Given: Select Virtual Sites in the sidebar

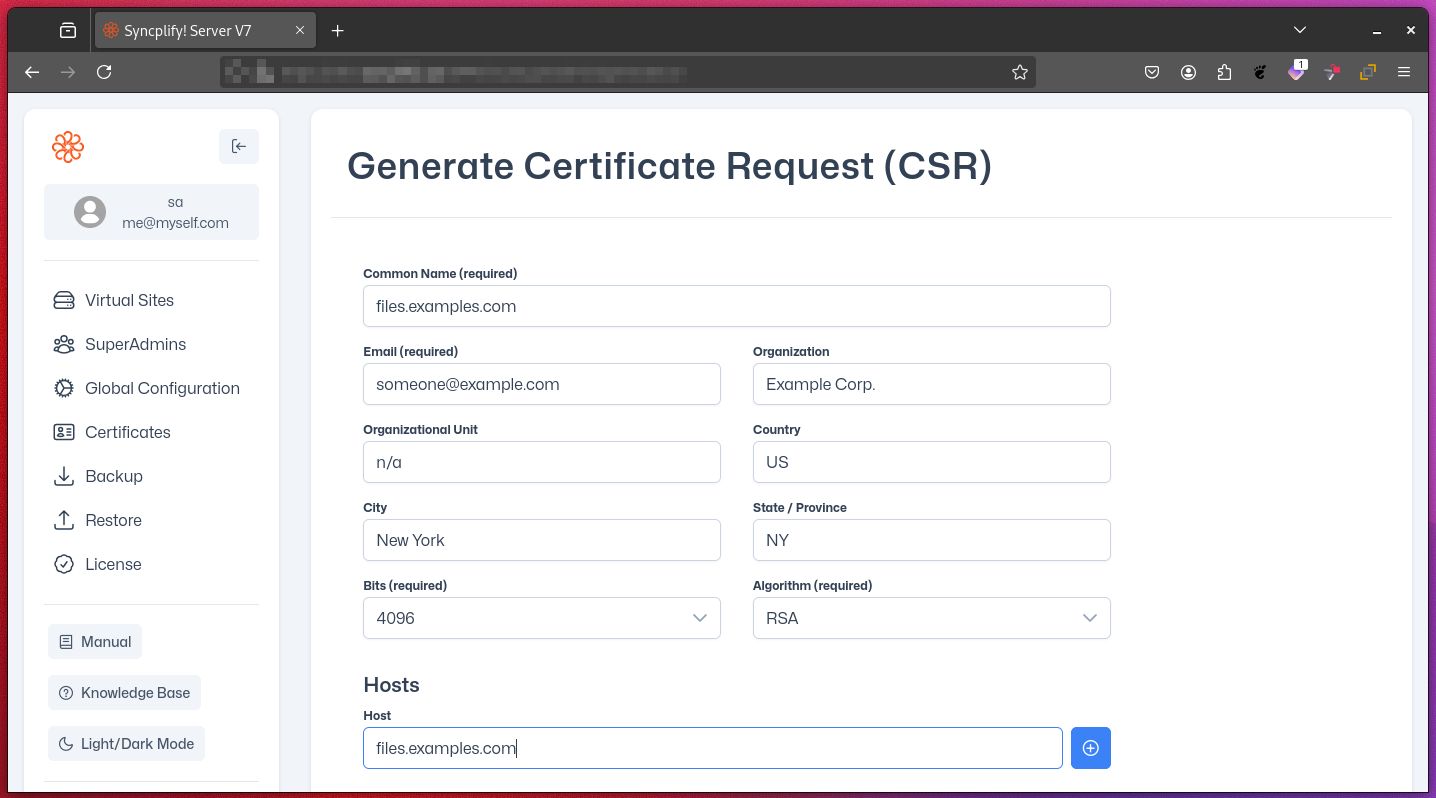Looking at the screenshot, I should (x=128, y=300).
